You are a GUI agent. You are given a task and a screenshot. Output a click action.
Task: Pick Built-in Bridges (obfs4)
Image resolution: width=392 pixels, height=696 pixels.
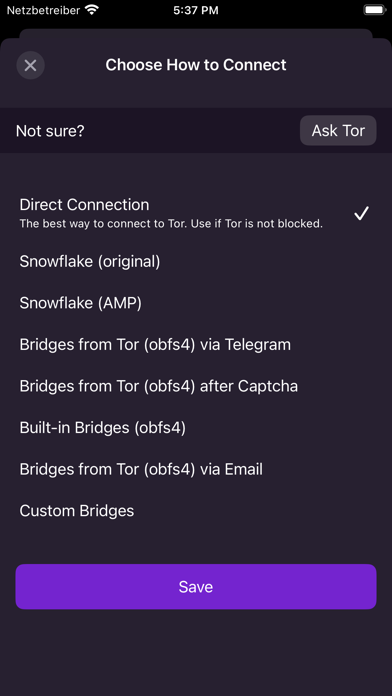pos(196,428)
